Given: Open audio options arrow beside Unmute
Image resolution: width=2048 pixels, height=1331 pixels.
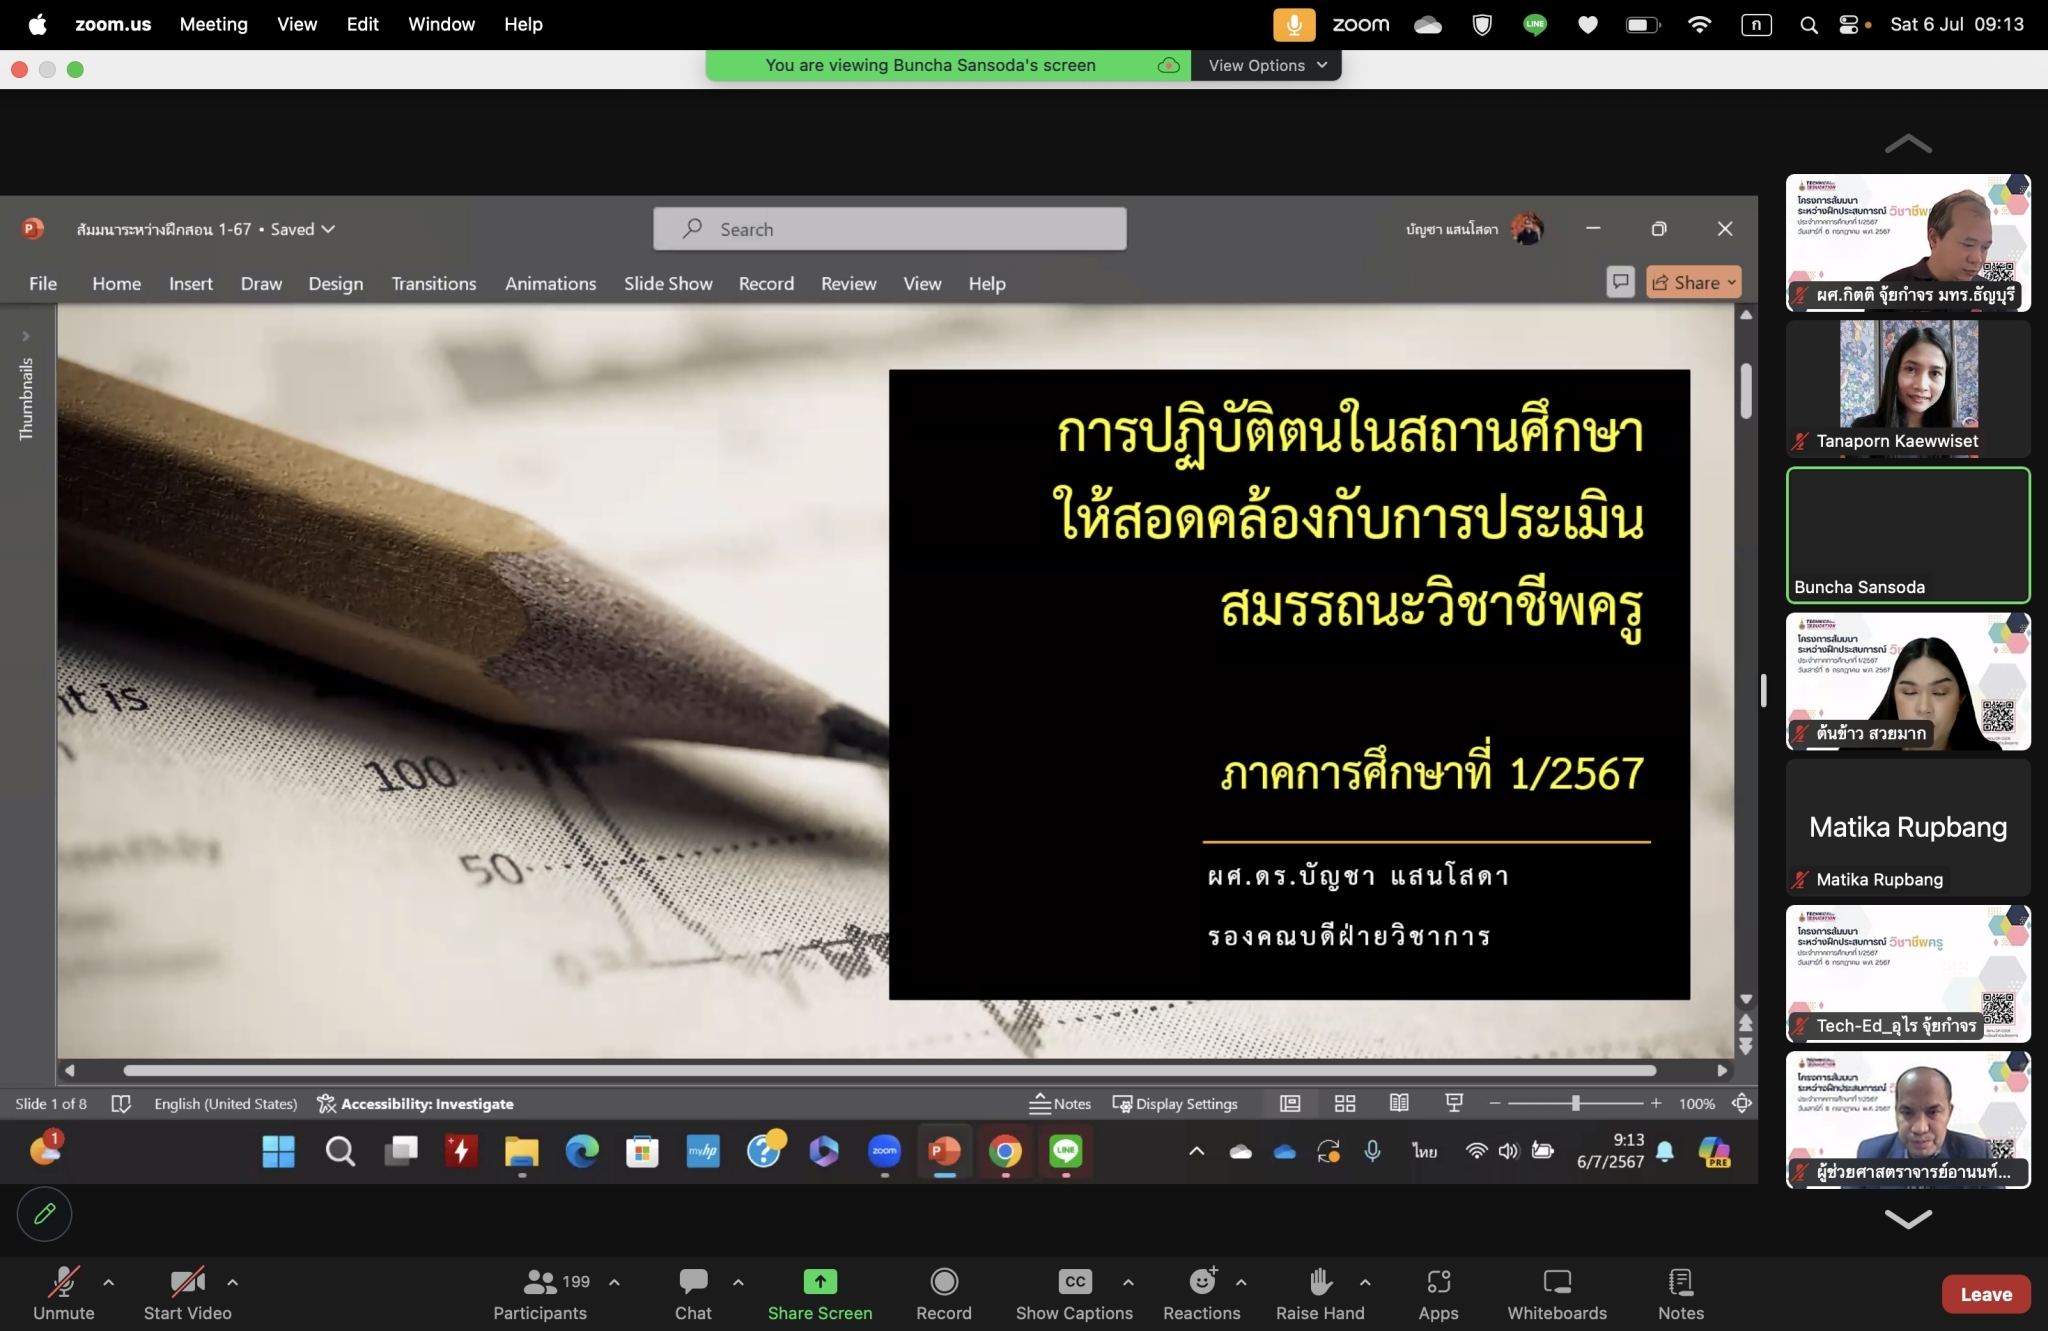Looking at the screenshot, I should (x=109, y=1282).
